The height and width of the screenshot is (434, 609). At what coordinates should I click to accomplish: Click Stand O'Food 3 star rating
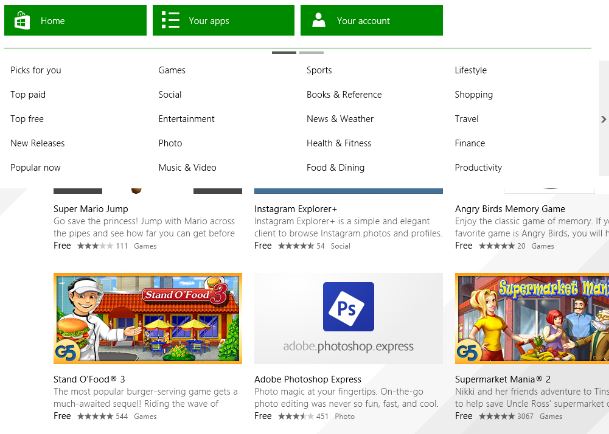pyautogui.click(x=95, y=416)
